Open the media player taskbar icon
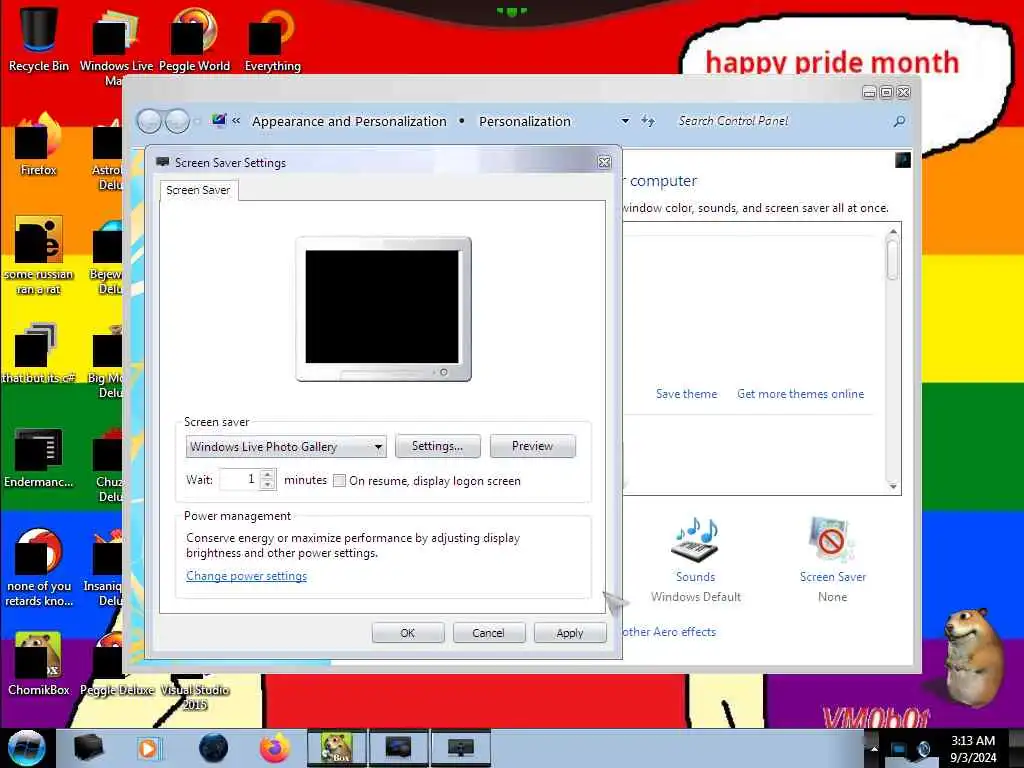Screen dimensions: 1024x768 click(149, 748)
